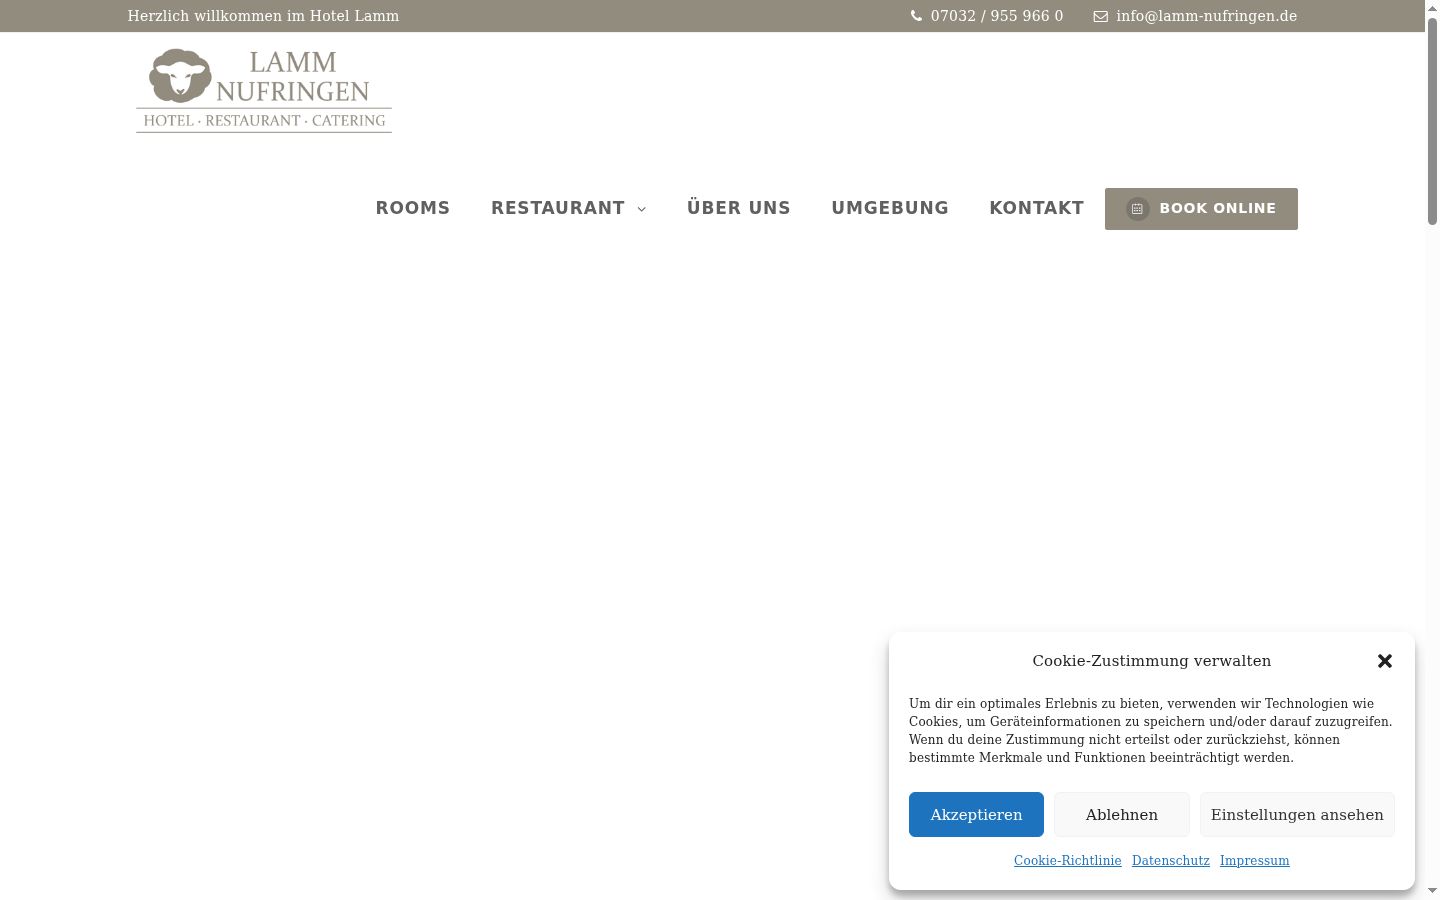Open the Restaurant menu item
This screenshot has width=1440, height=900.
(558, 208)
